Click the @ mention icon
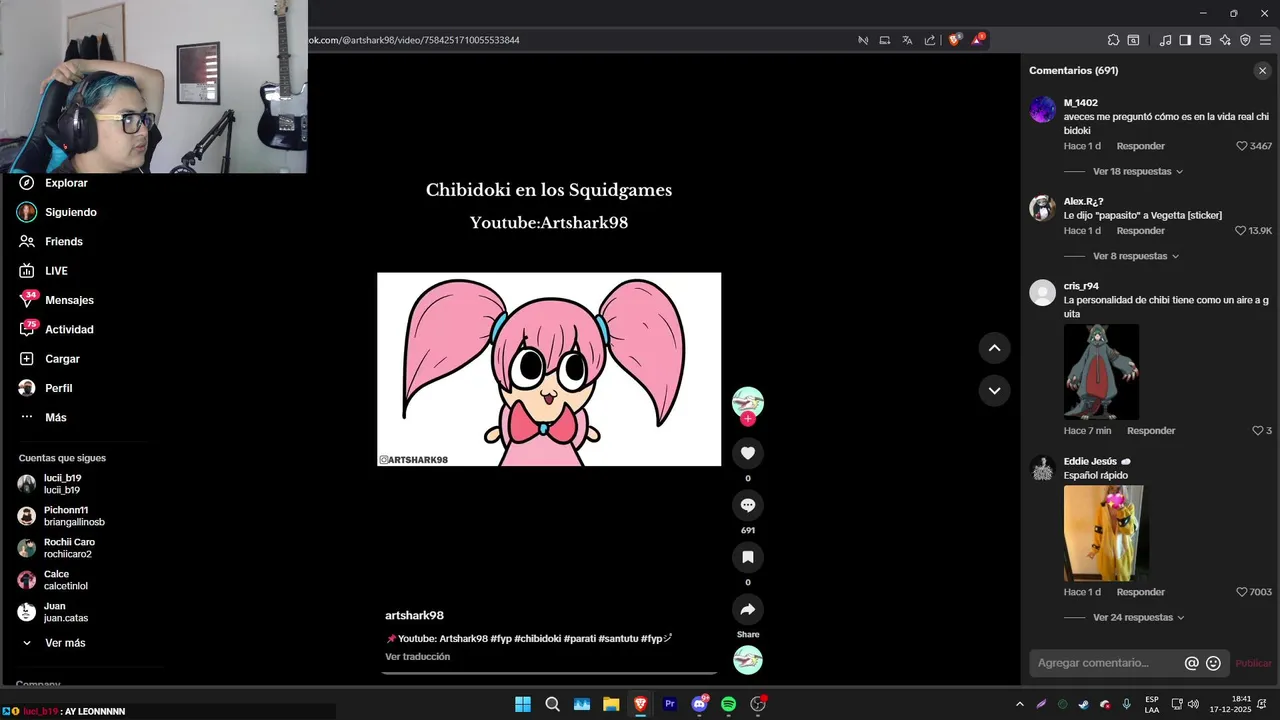This screenshot has height=720, width=1280. [1191, 663]
